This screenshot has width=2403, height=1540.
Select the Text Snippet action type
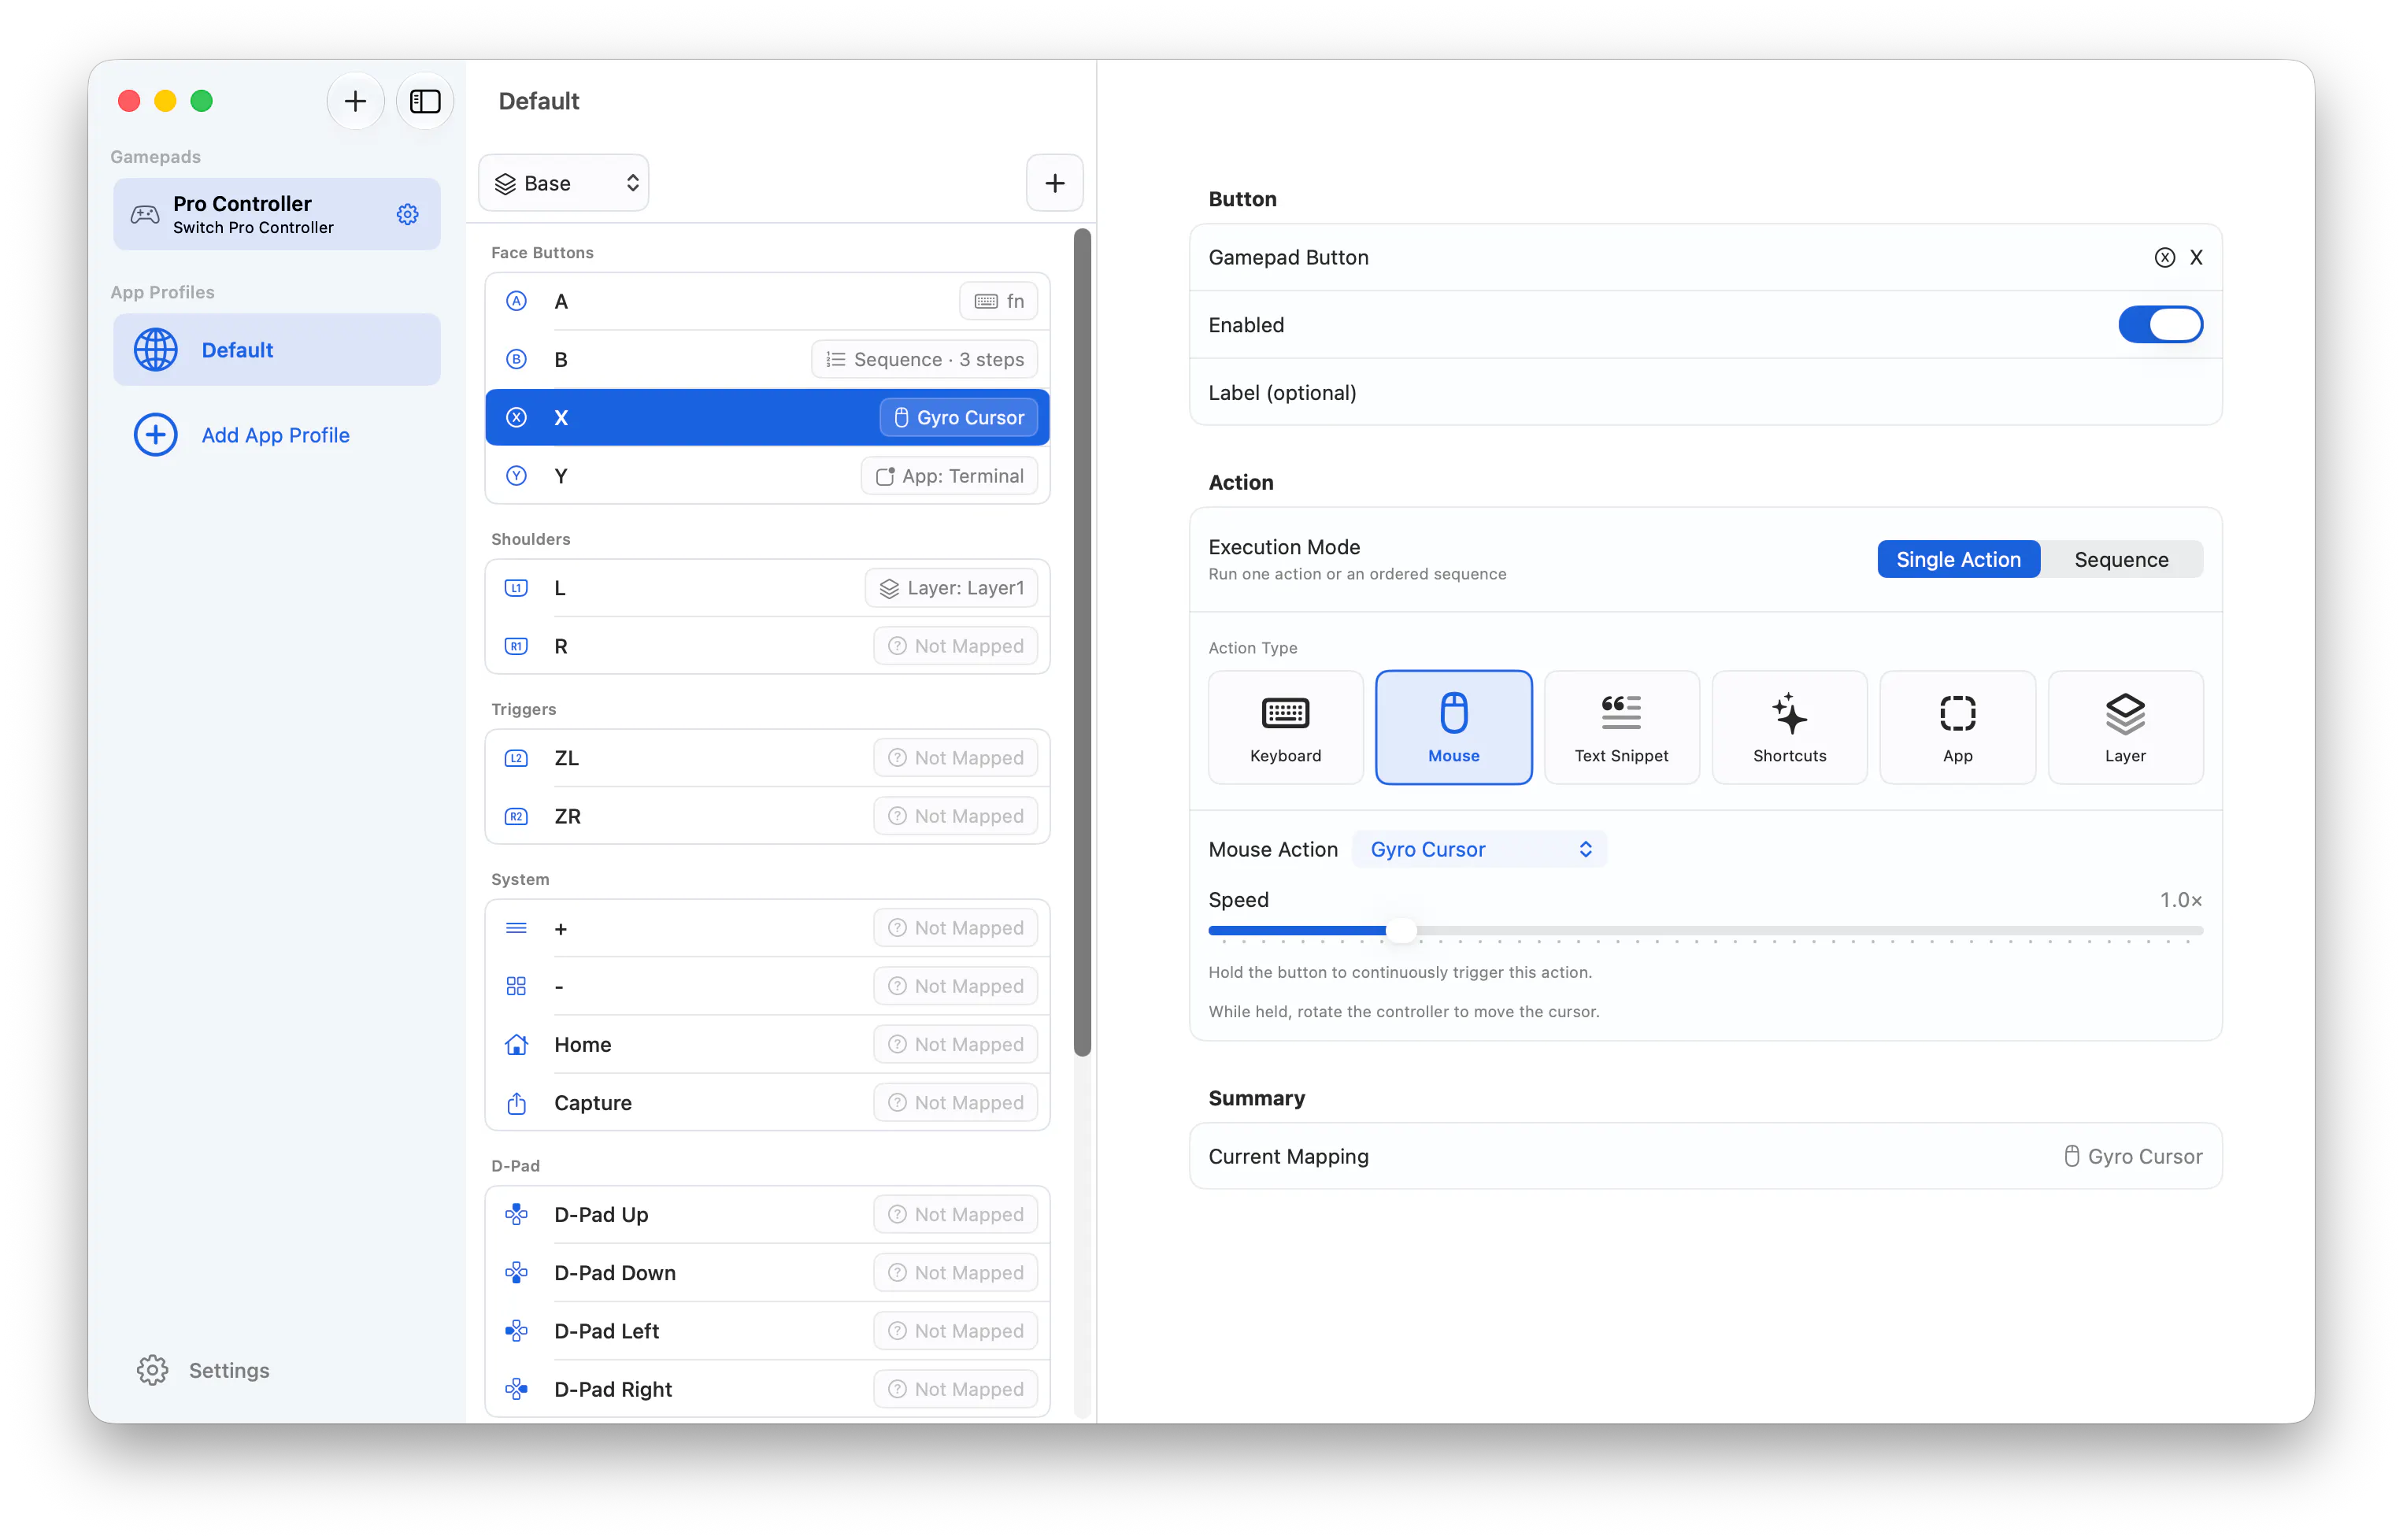pos(1621,727)
